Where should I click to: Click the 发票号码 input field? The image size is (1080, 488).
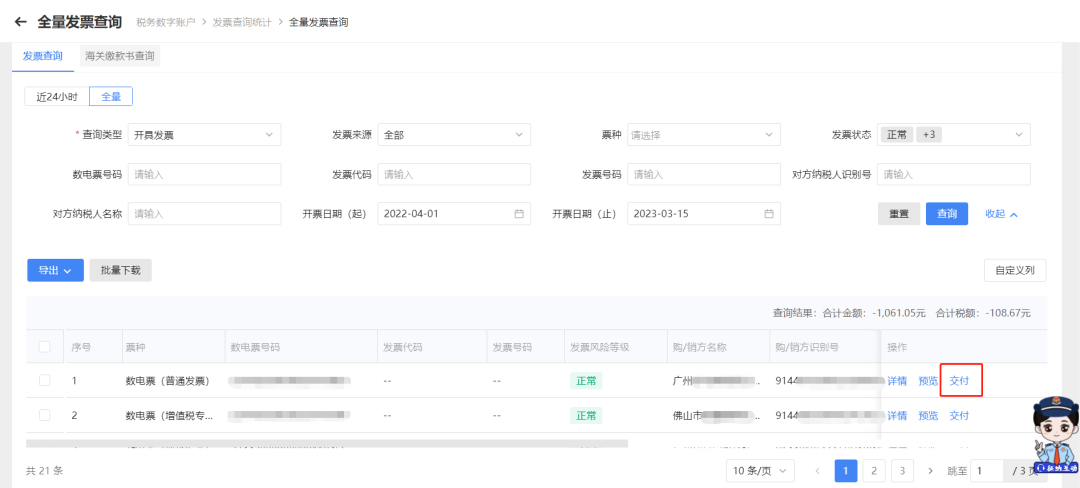[x=704, y=174]
